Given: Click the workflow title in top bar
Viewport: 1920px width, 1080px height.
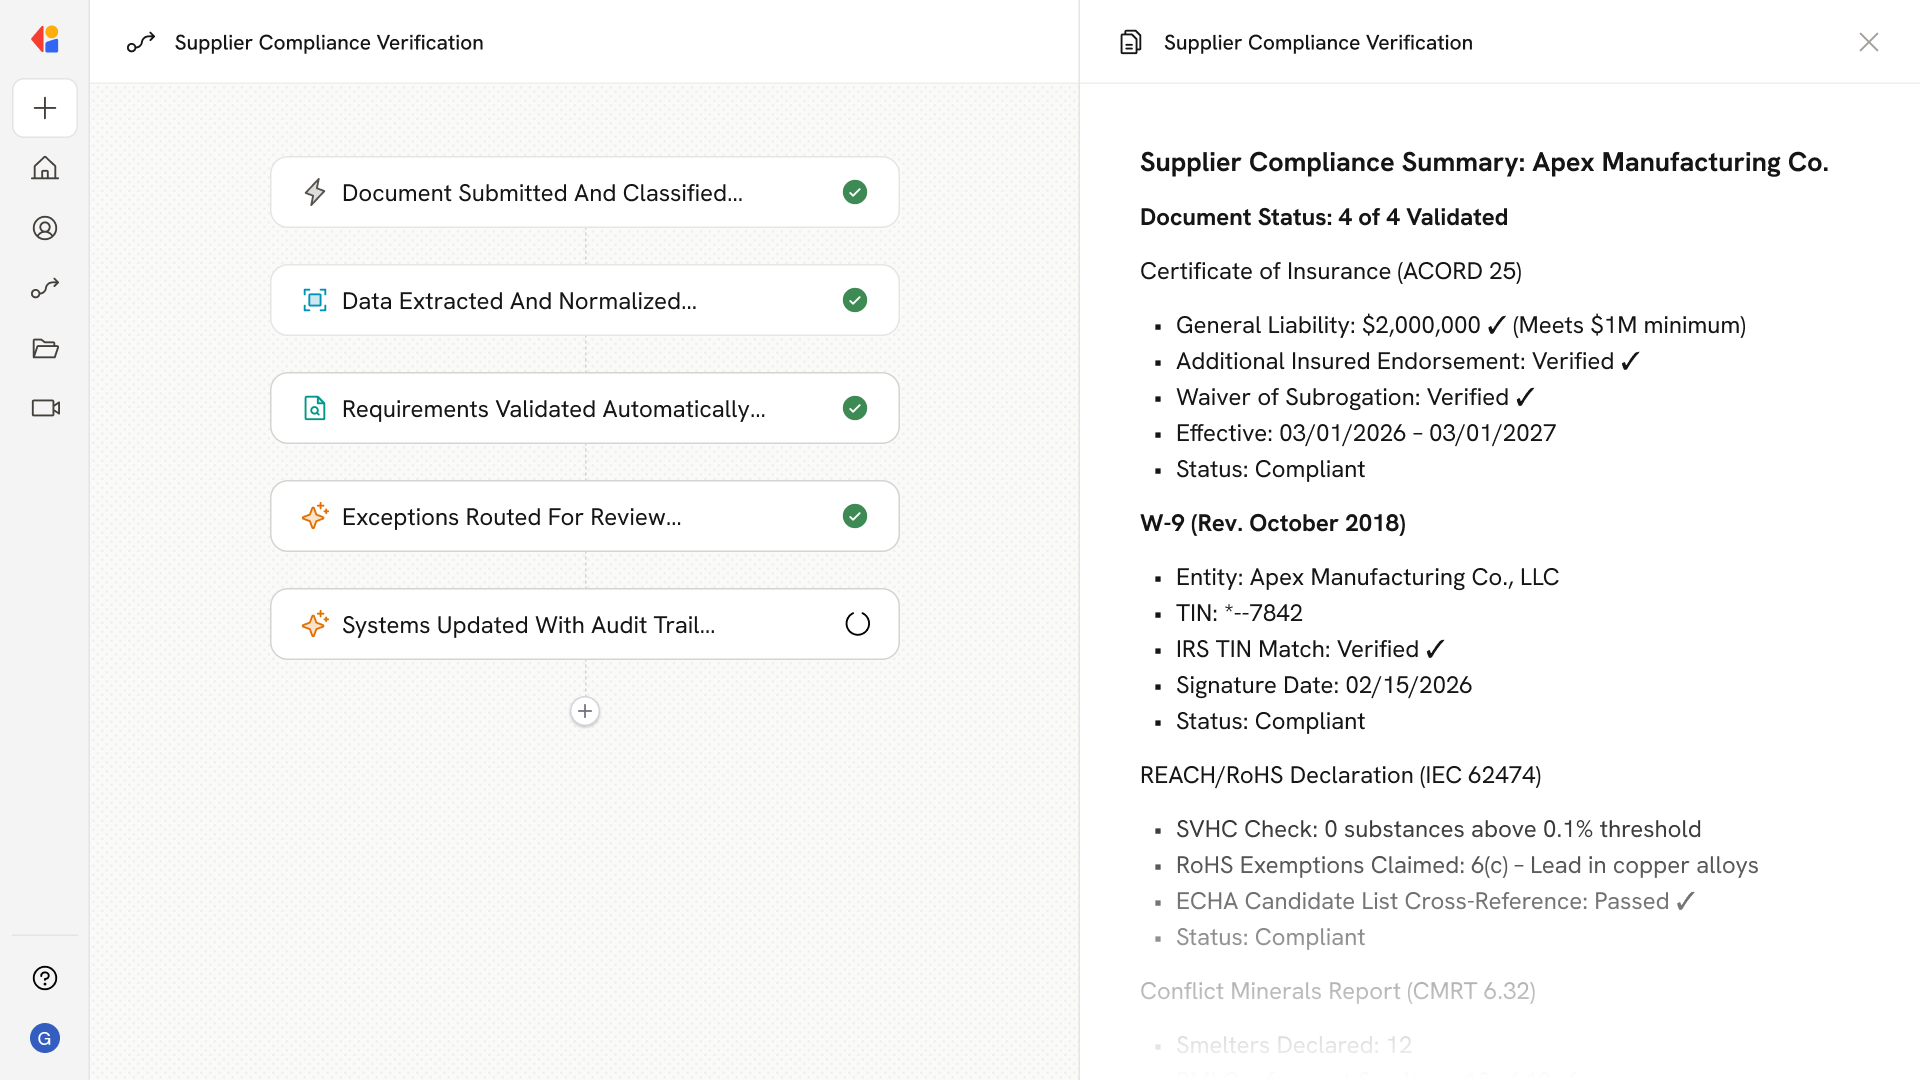Looking at the screenshot, I should pos(328,42).
